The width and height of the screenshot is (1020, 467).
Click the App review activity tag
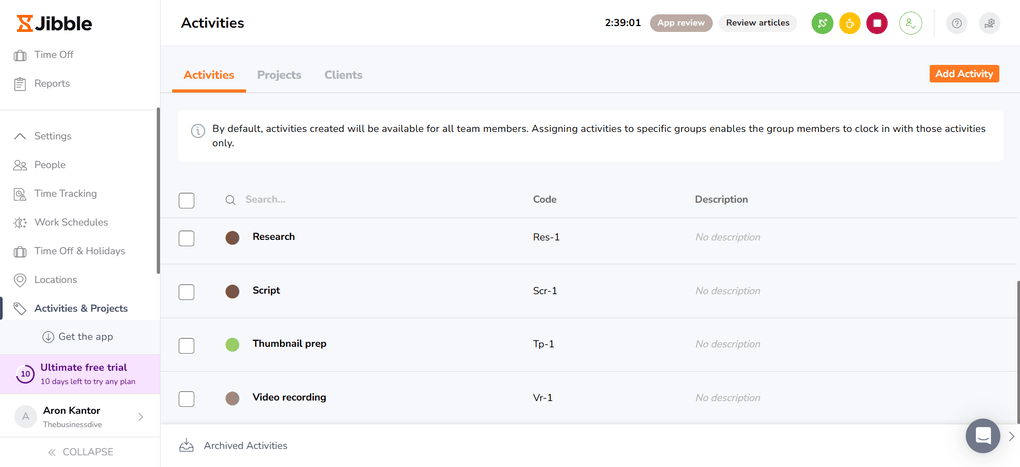click(x=681, y=23)
